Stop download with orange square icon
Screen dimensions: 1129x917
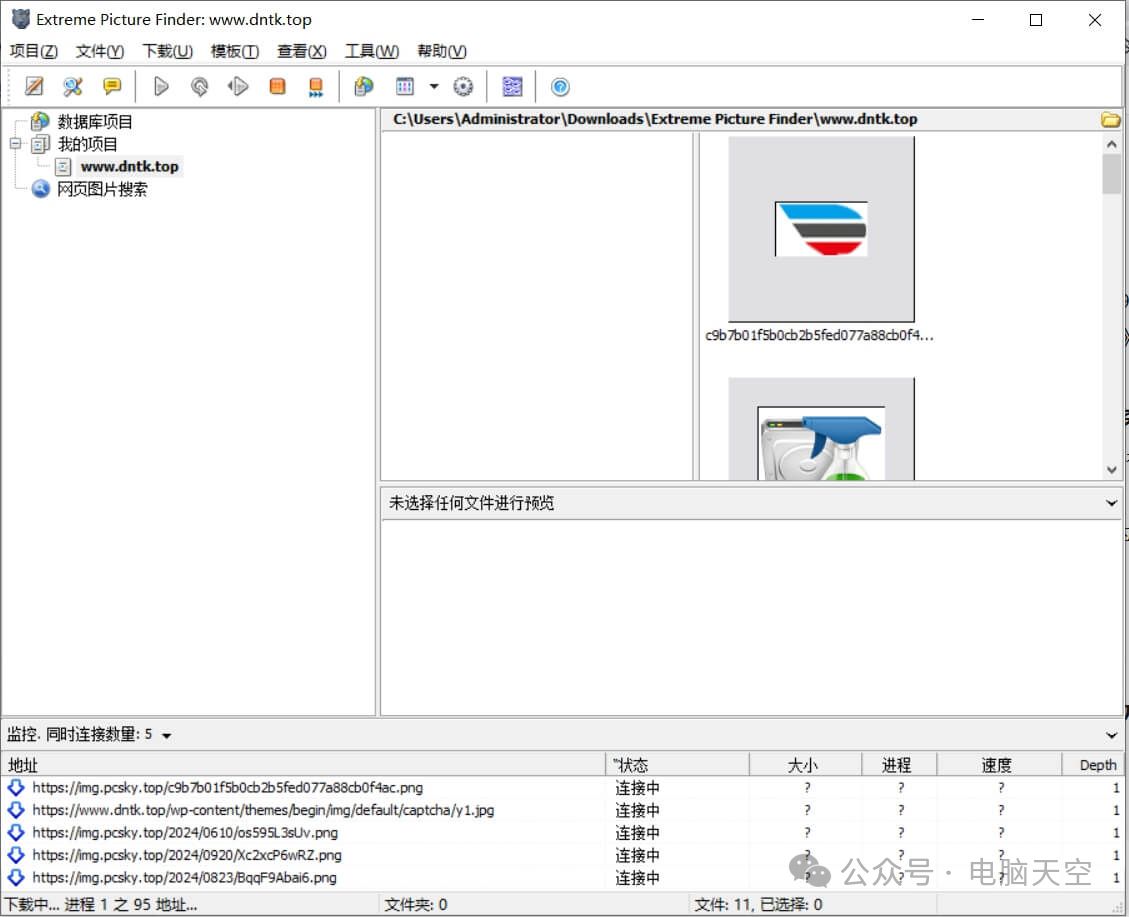(277, 86)
